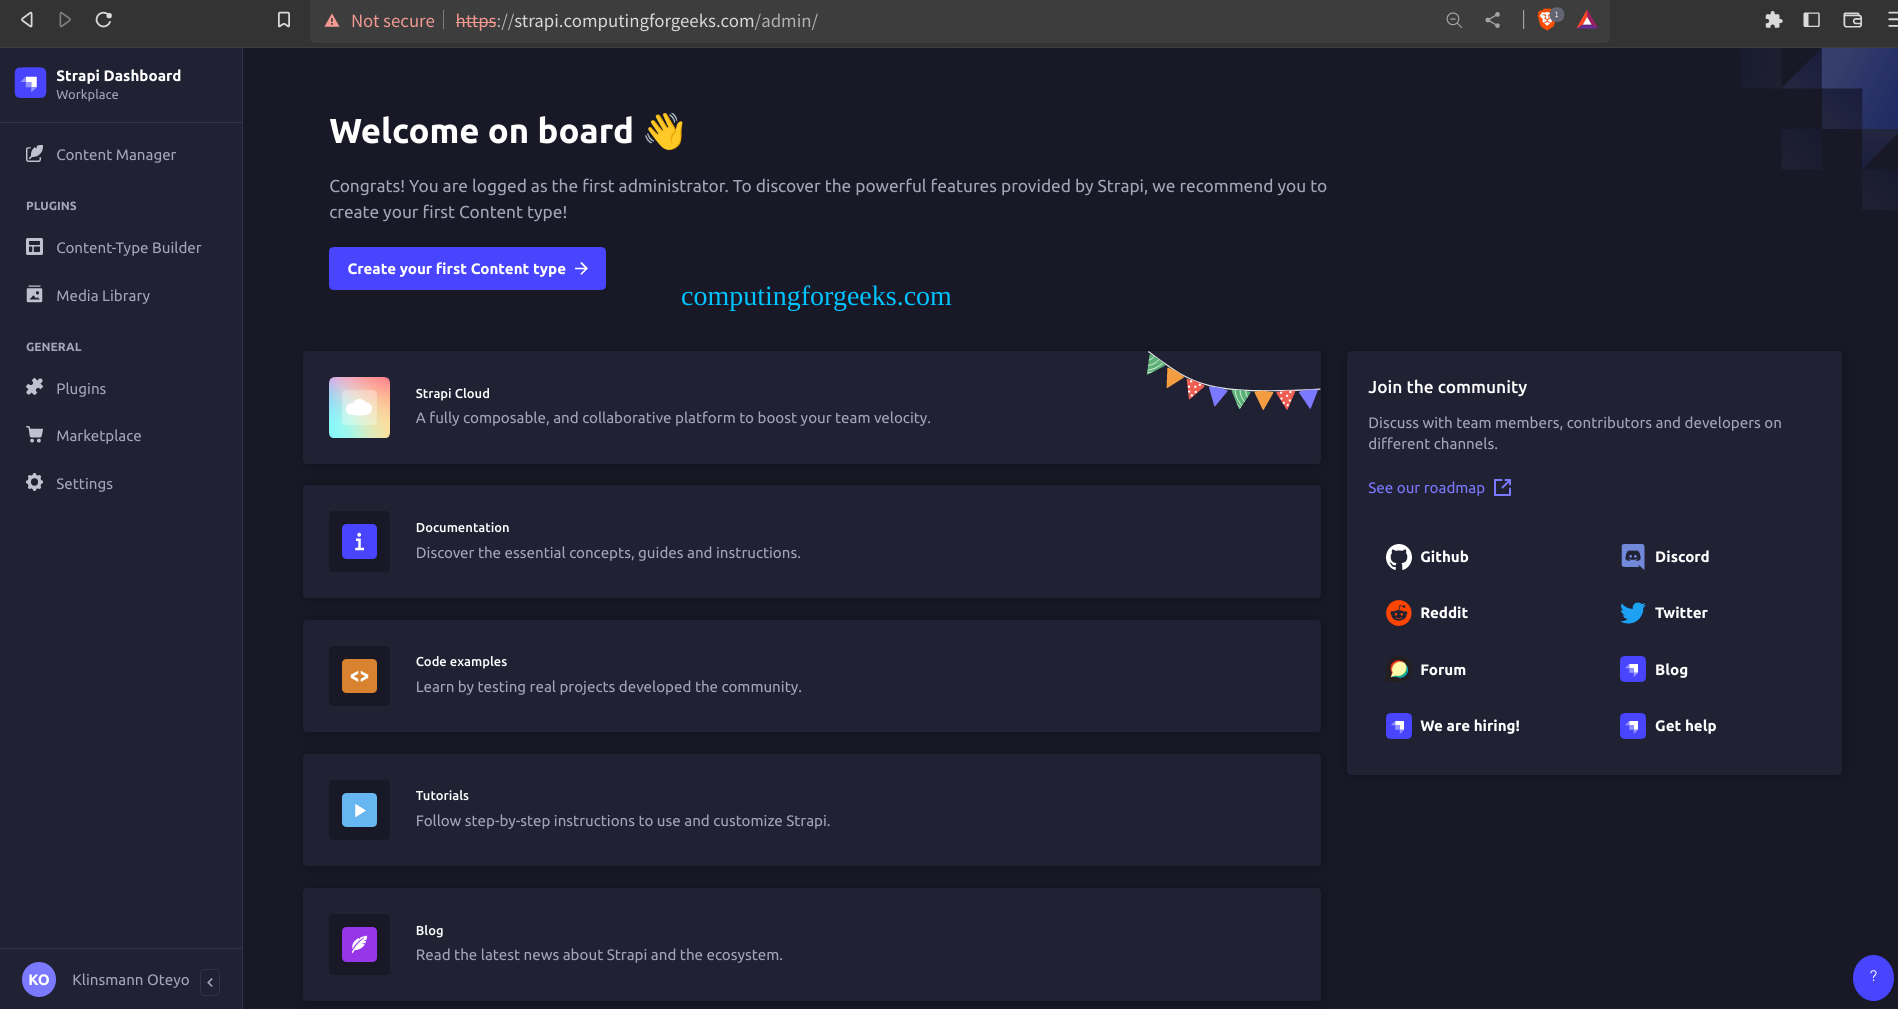Open the Documentation card
Image resolution: width=1898 pixels, height=1009 pixels.
click(x=812, y=542)
